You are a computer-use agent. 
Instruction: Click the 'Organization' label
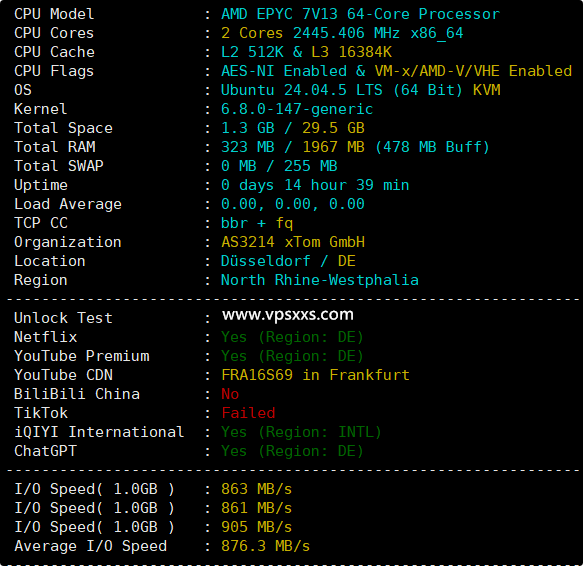(x=68, y=242)
